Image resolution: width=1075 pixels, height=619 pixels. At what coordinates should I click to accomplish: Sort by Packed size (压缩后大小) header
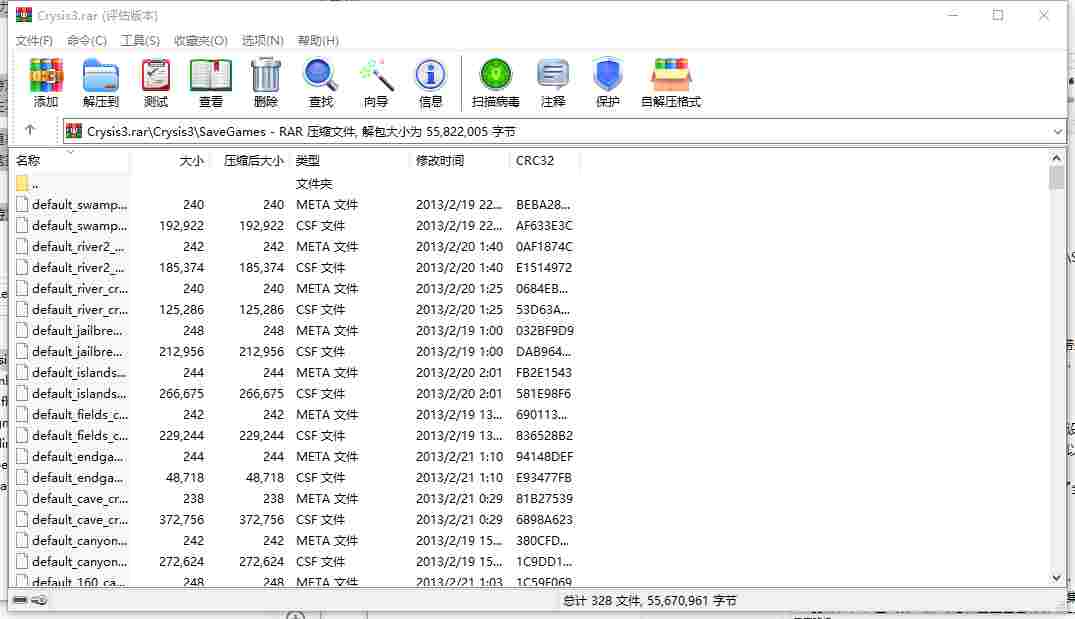click(250, 160)
